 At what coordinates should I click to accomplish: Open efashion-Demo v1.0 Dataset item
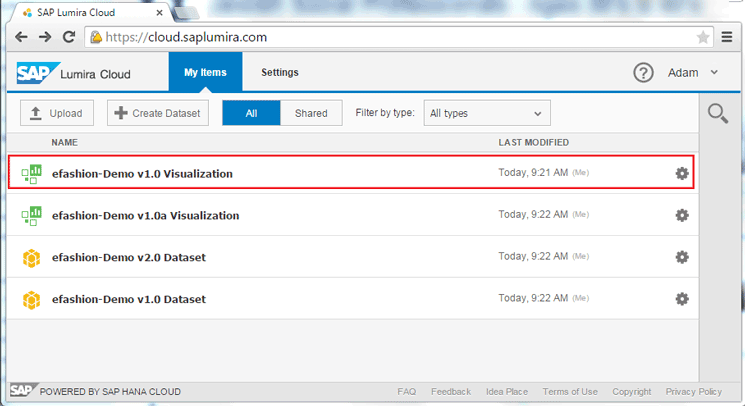[129, 299]
